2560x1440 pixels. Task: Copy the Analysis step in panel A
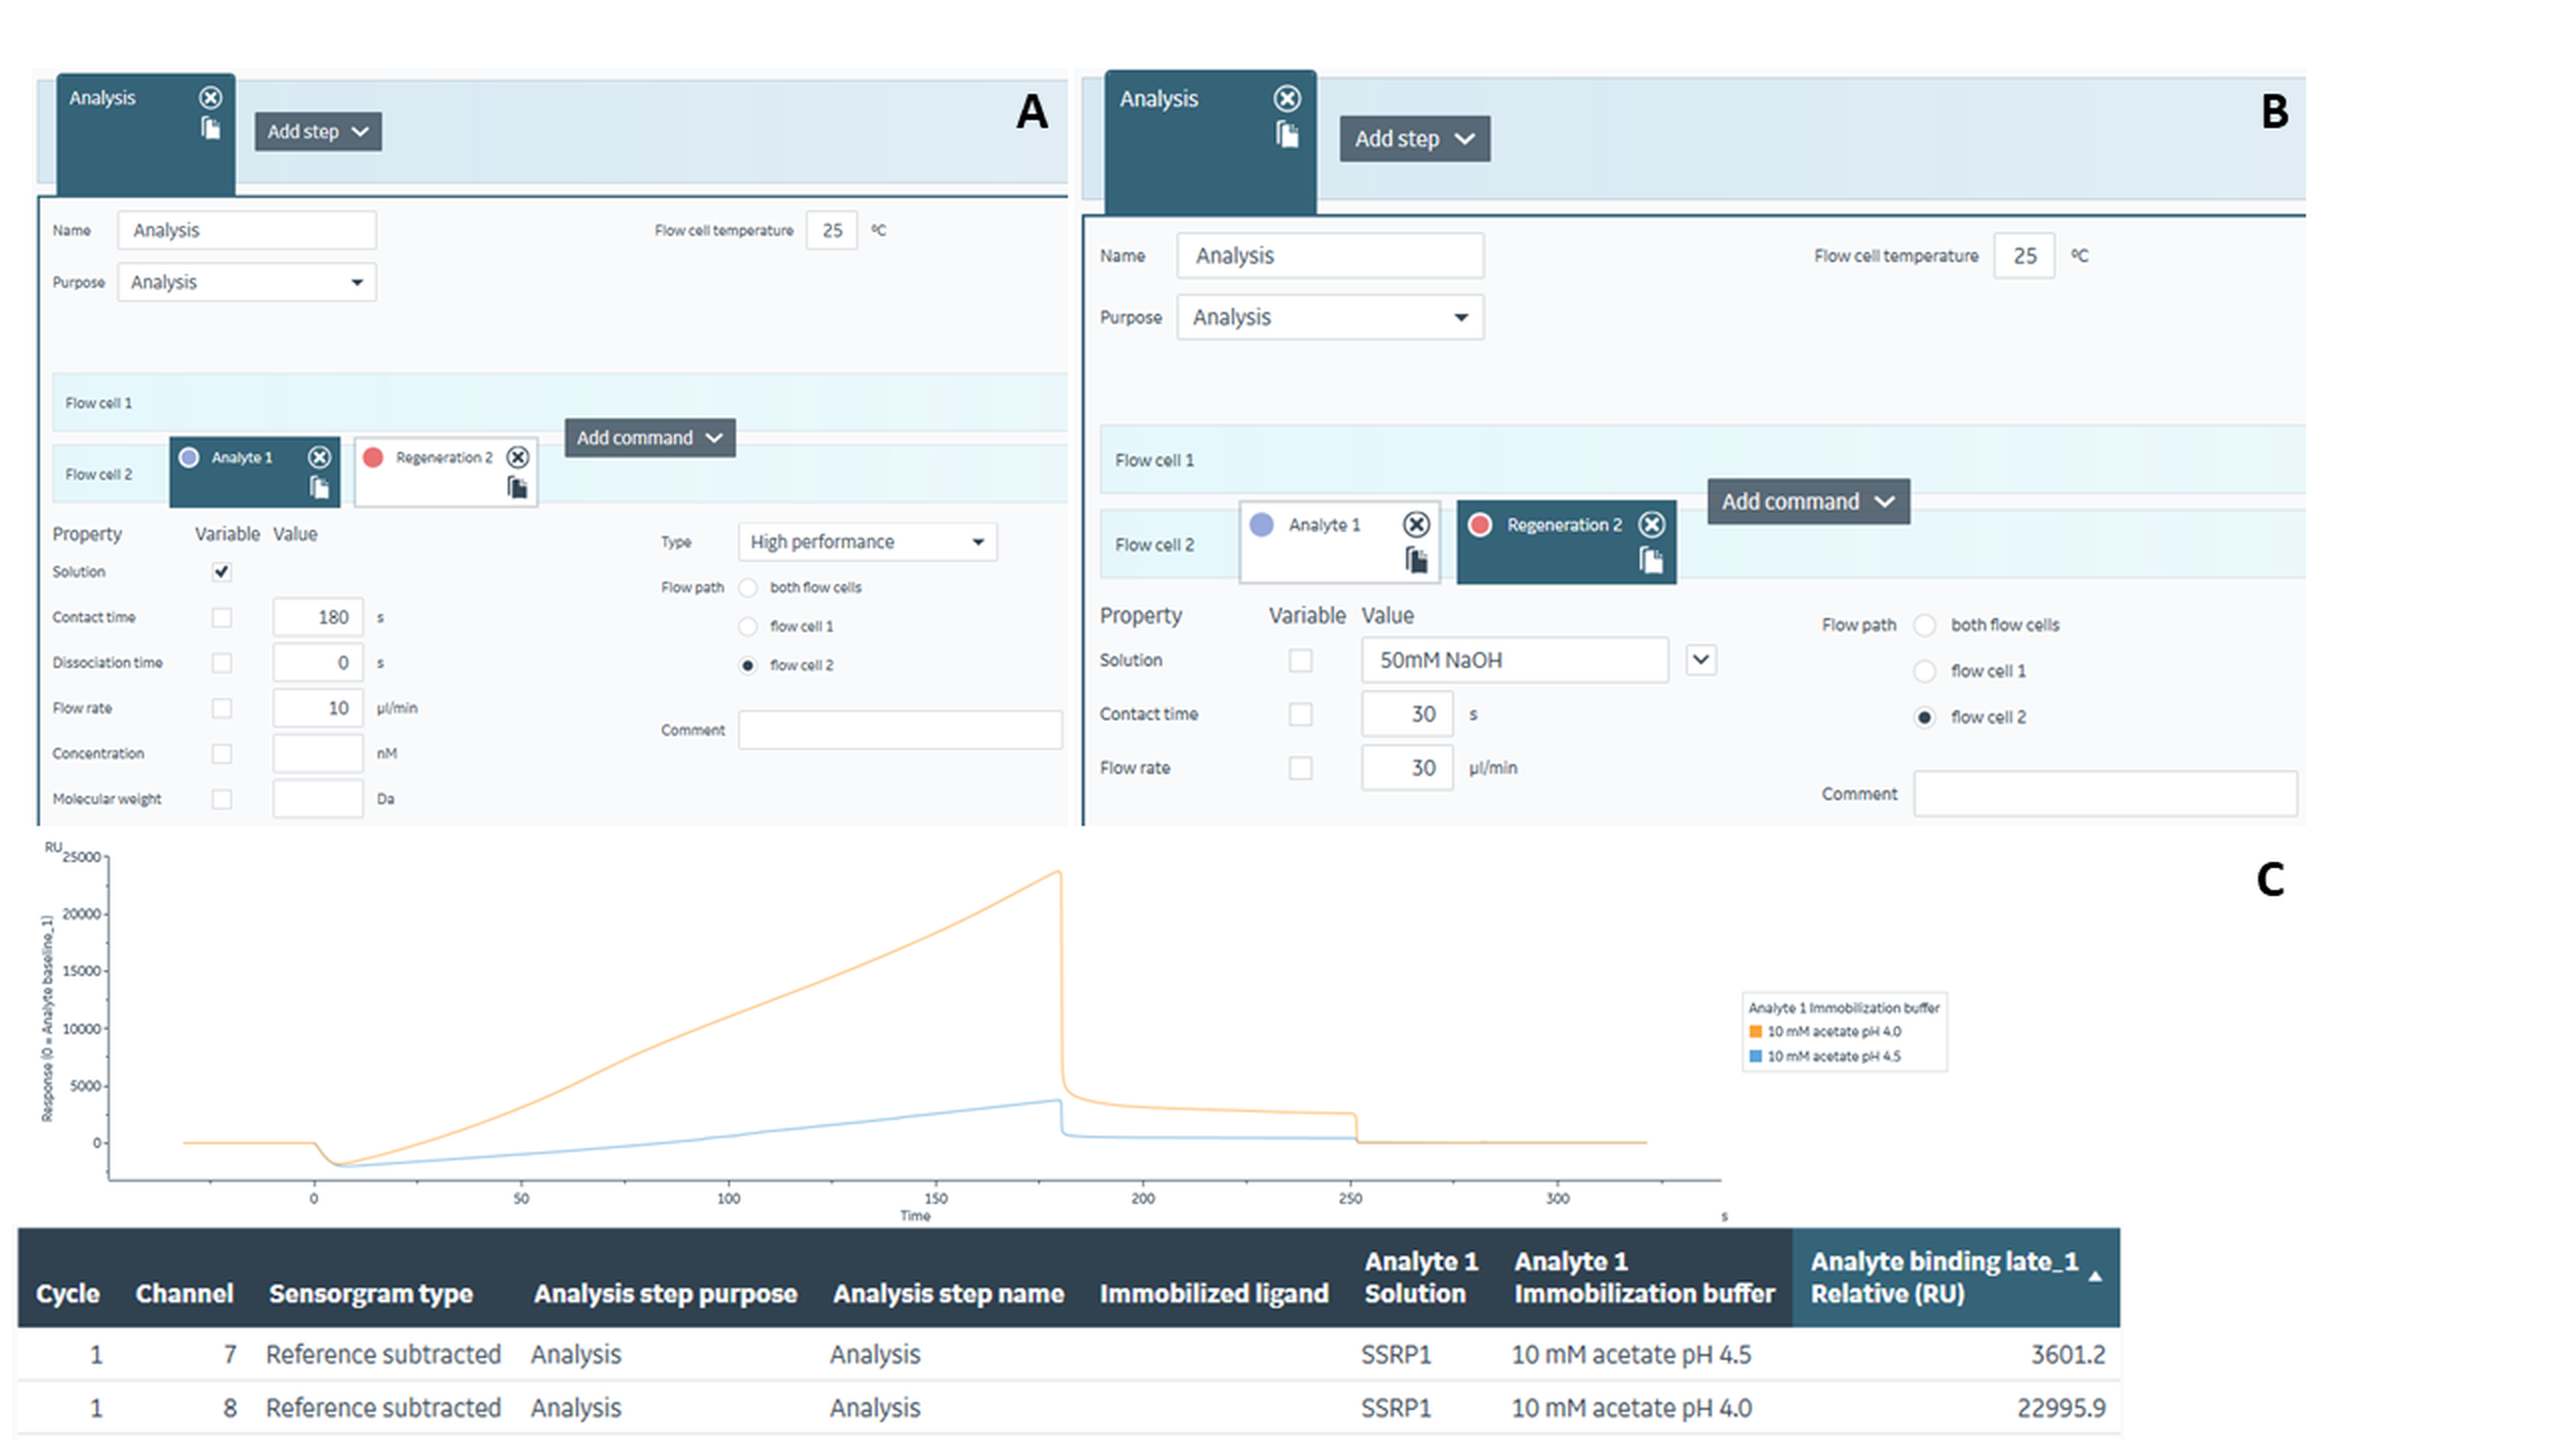click(x=210, y=129)
